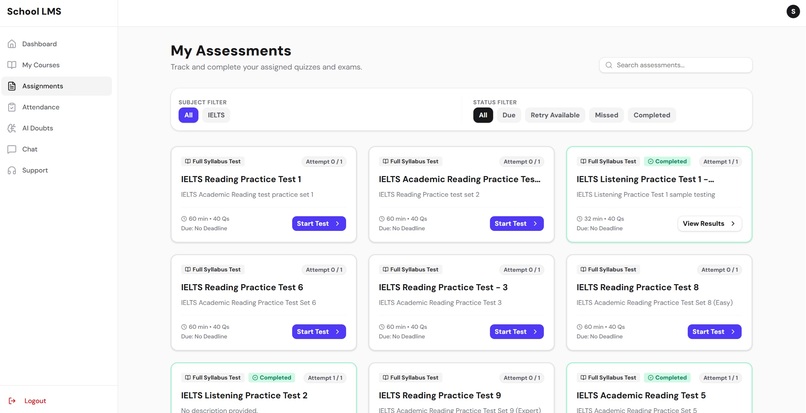This screenshot has width=806, height=413.
Task: Start IELTS Reading Practice Test 8
Action: click(x=715, y=332)
